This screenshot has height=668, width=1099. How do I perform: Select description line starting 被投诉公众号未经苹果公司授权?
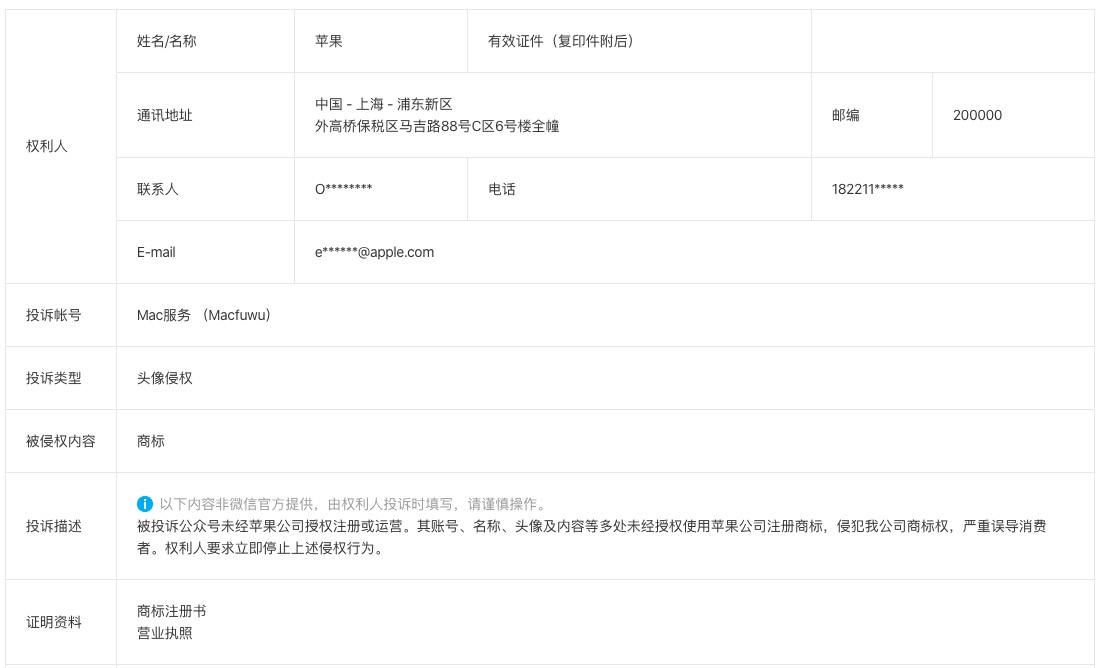(x=592, y=526)
